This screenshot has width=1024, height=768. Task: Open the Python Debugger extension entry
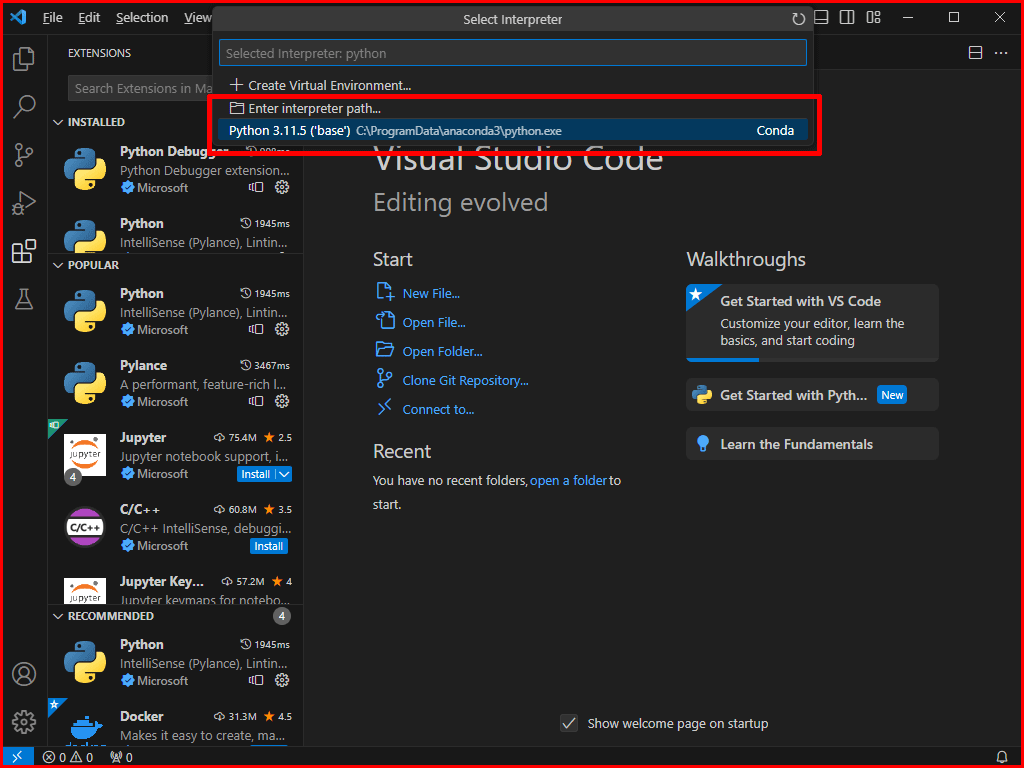click(x=175, y=170)
